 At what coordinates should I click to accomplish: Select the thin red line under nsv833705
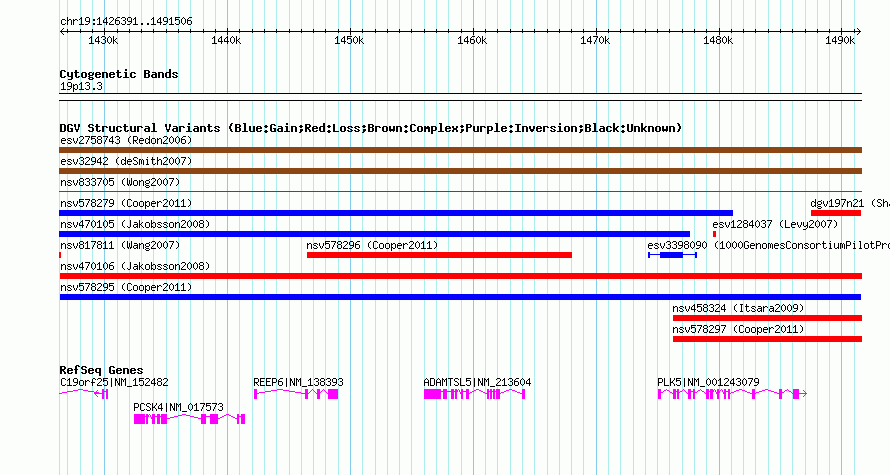click(460, 192)
